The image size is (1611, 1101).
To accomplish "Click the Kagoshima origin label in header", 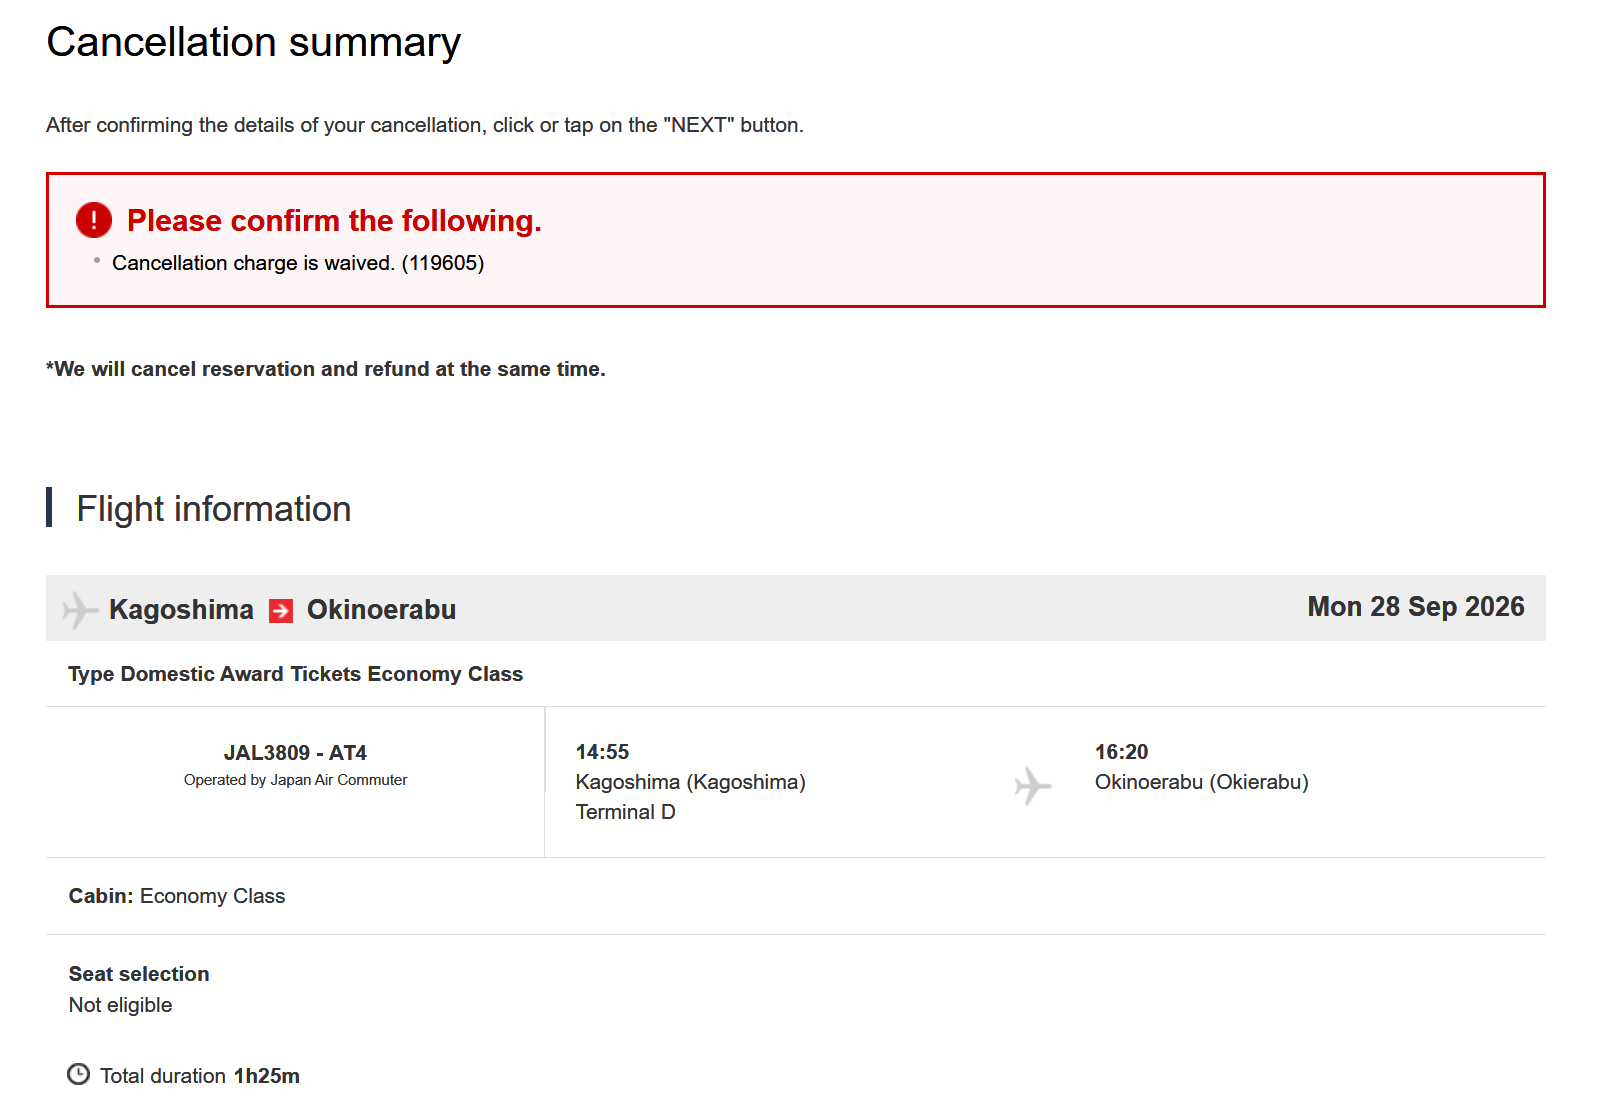I will coord(181,610).
